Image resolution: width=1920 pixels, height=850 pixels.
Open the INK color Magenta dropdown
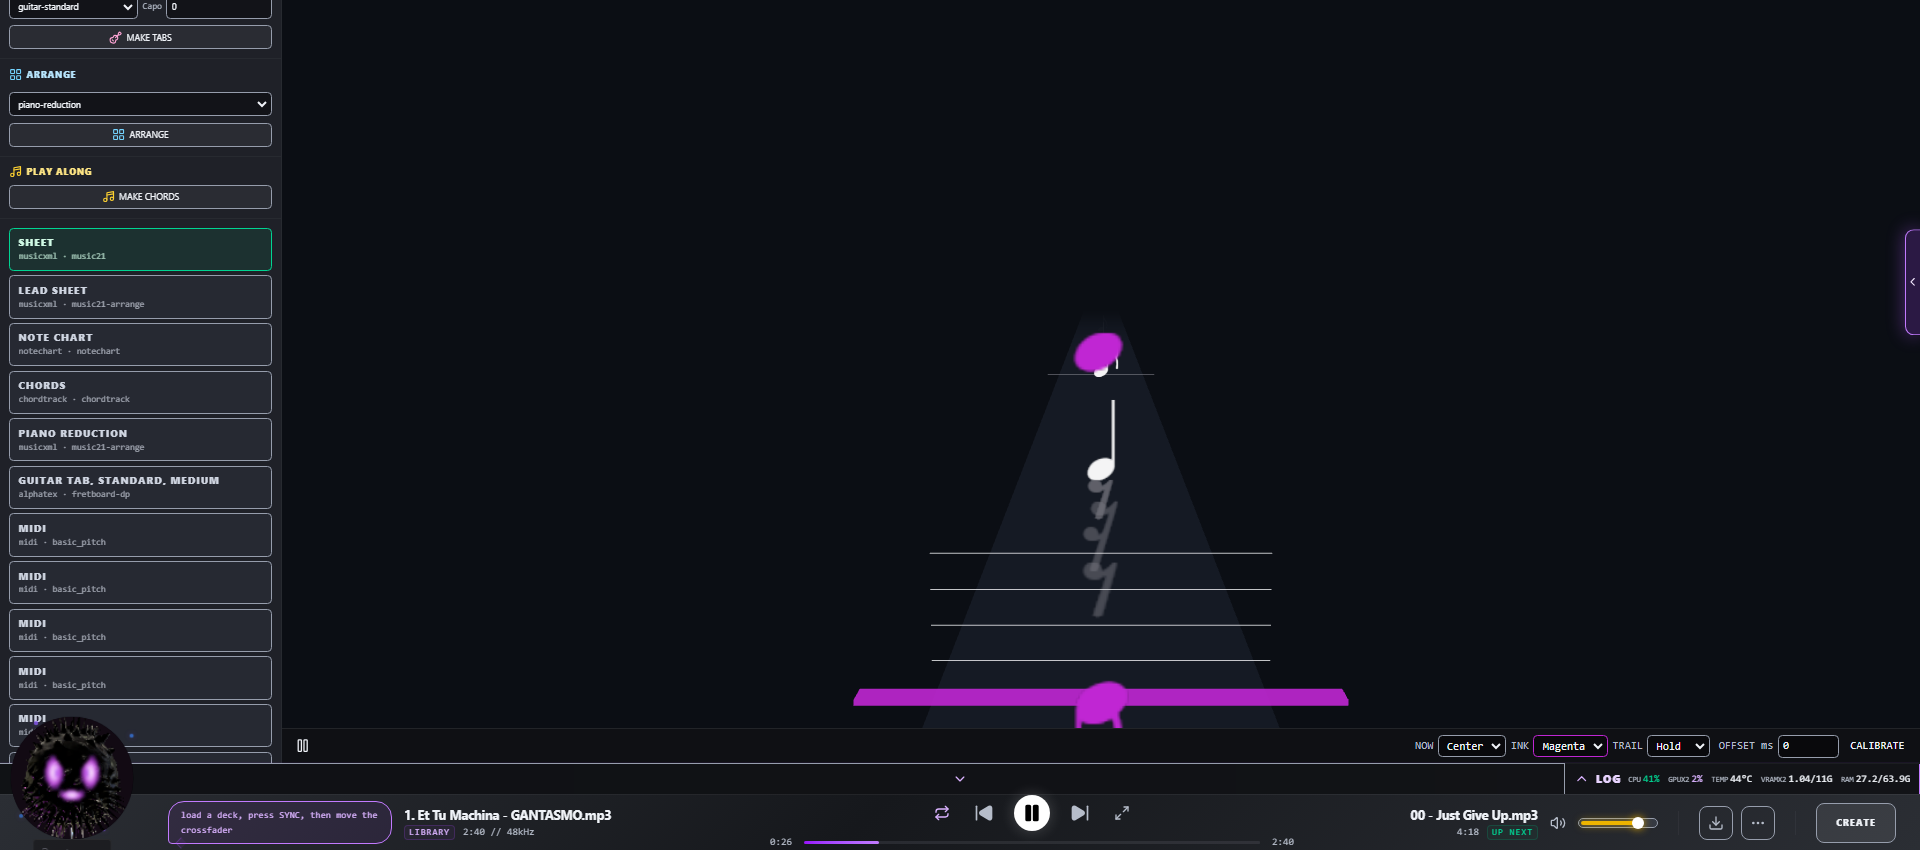1570,746
